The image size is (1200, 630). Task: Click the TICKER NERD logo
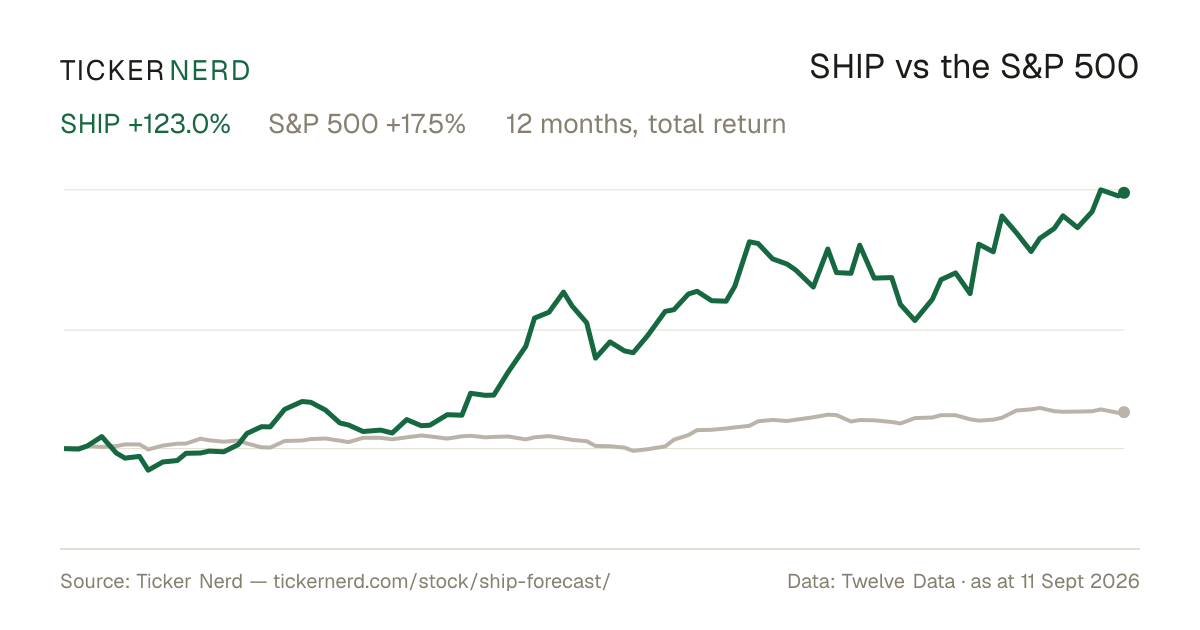point(155,70)
